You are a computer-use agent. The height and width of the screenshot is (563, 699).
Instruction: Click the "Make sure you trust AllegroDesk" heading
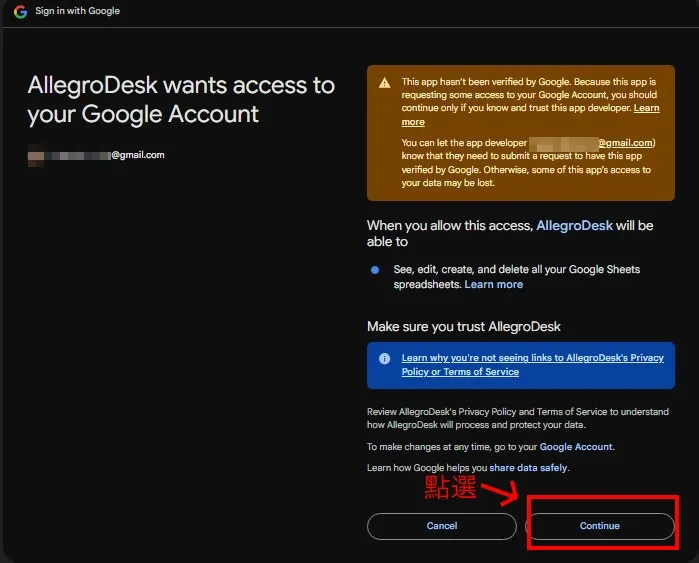463,326
